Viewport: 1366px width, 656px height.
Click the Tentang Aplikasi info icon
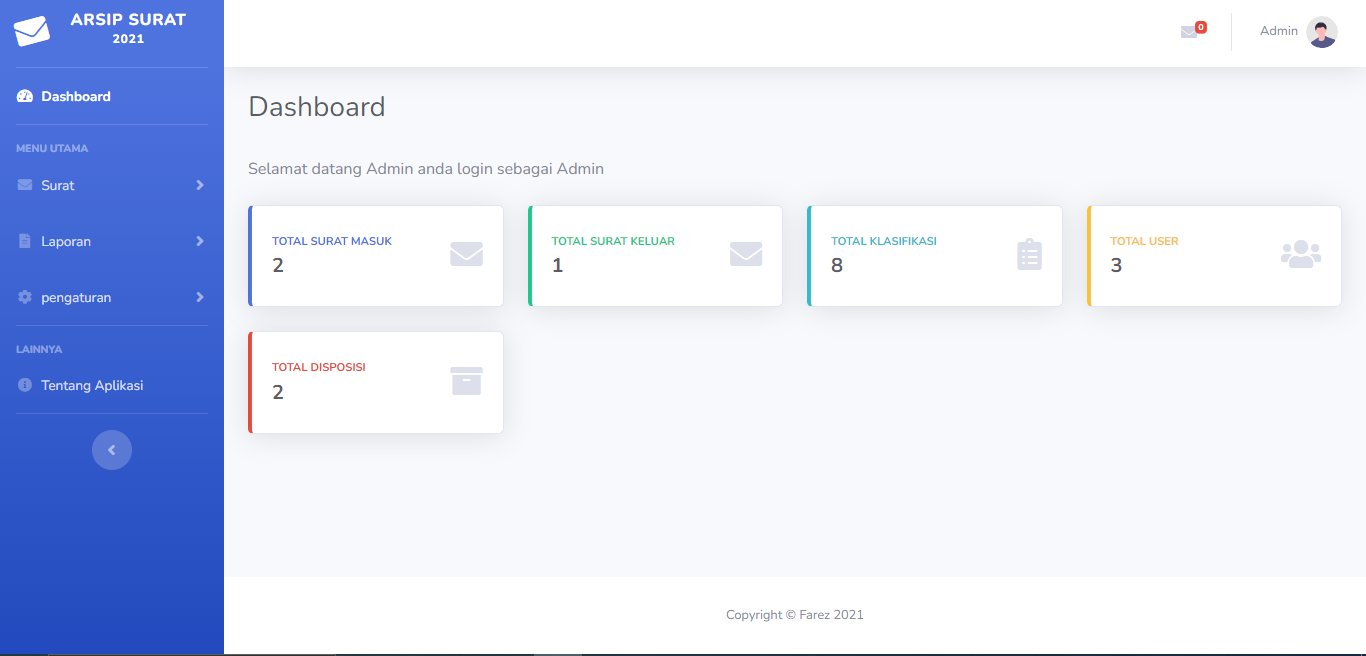(25, 385)
